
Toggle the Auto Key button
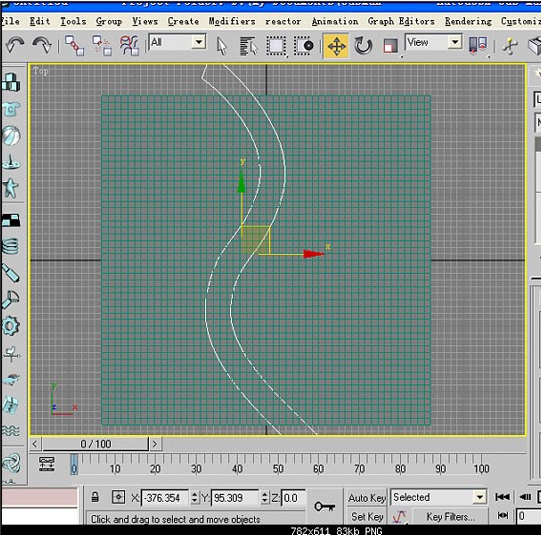[367, 498]
